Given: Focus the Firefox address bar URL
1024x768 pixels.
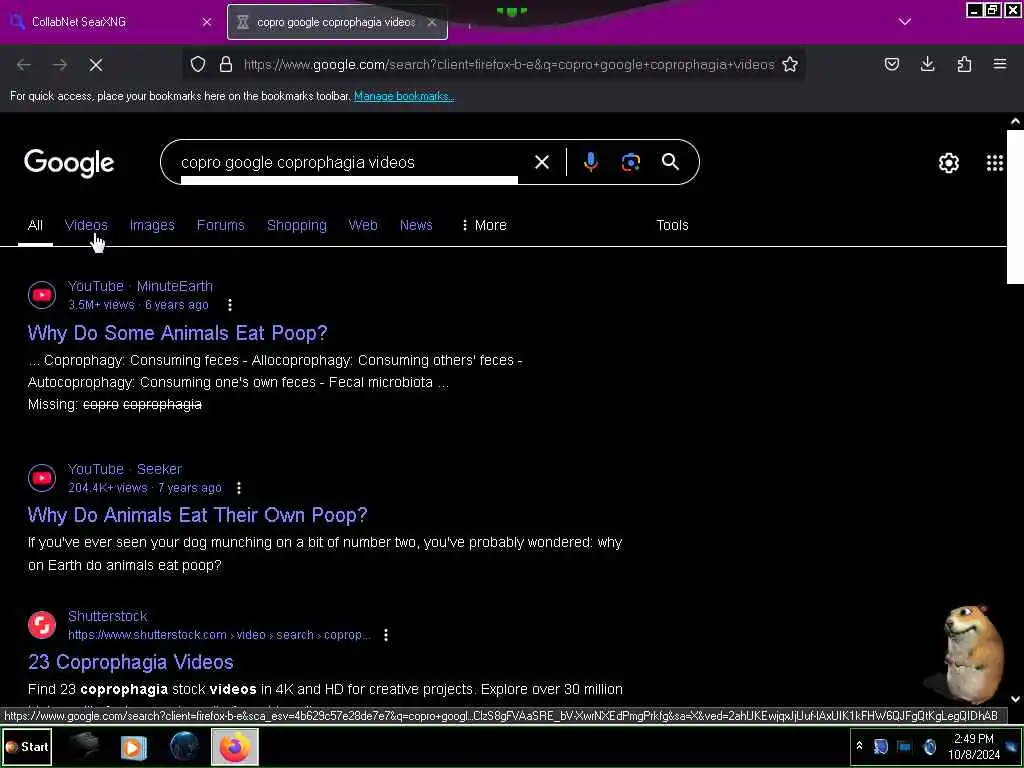Looking at the screenshot, I should [509, 64].
